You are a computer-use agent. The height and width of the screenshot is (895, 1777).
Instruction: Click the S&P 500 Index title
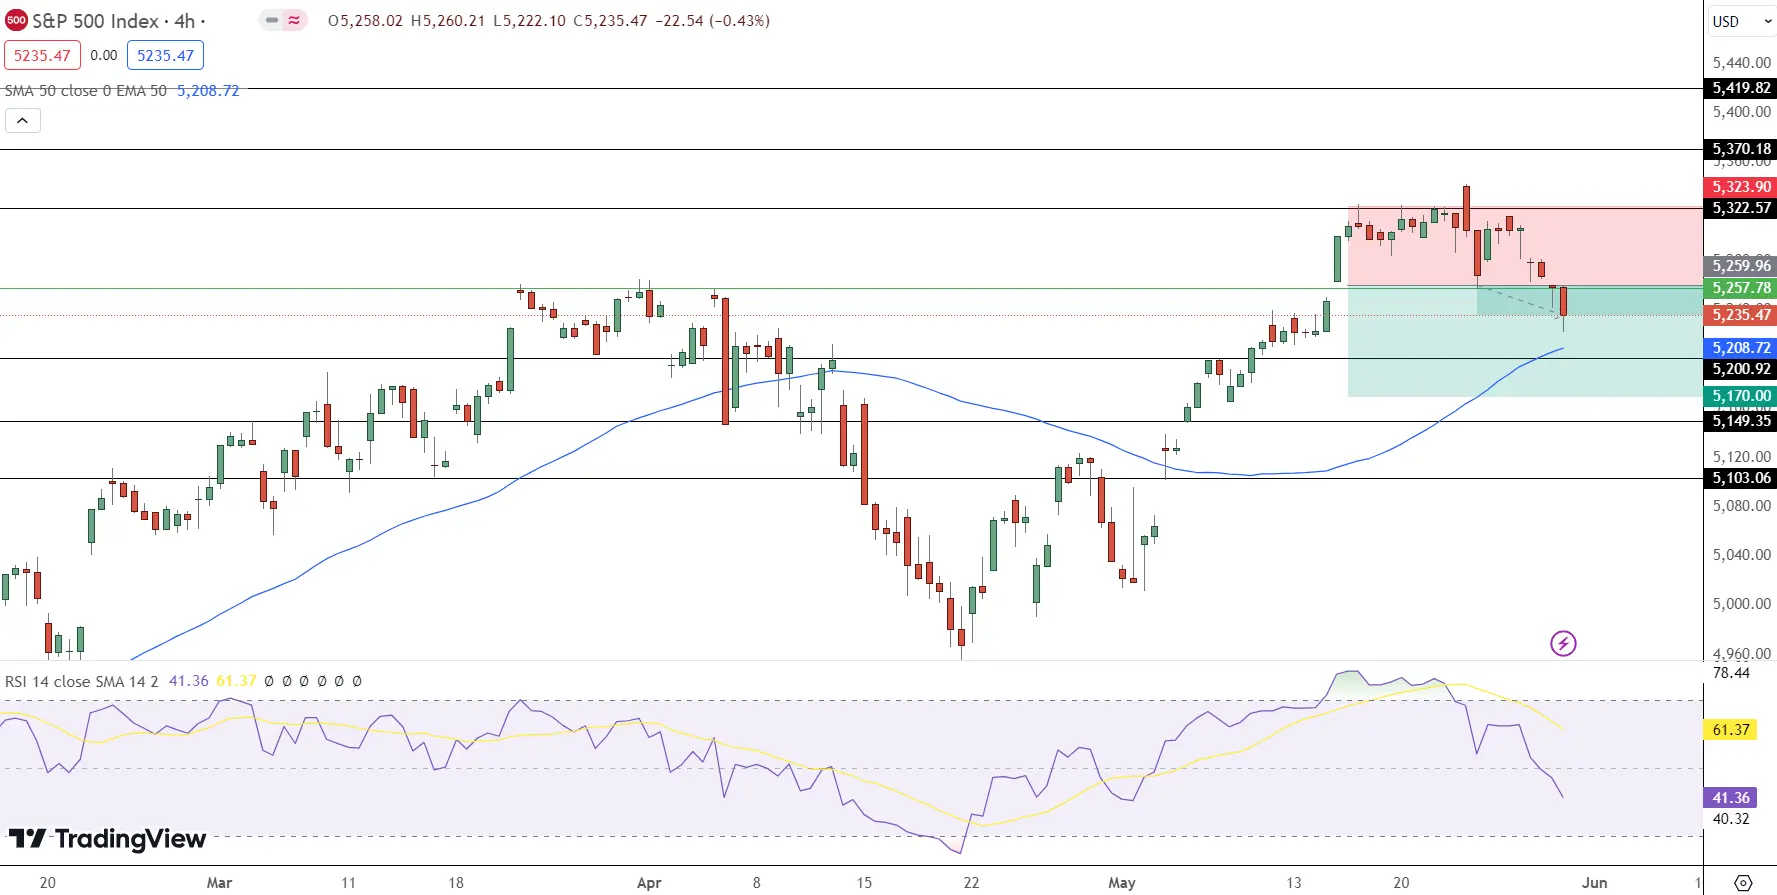pos(96,21)
